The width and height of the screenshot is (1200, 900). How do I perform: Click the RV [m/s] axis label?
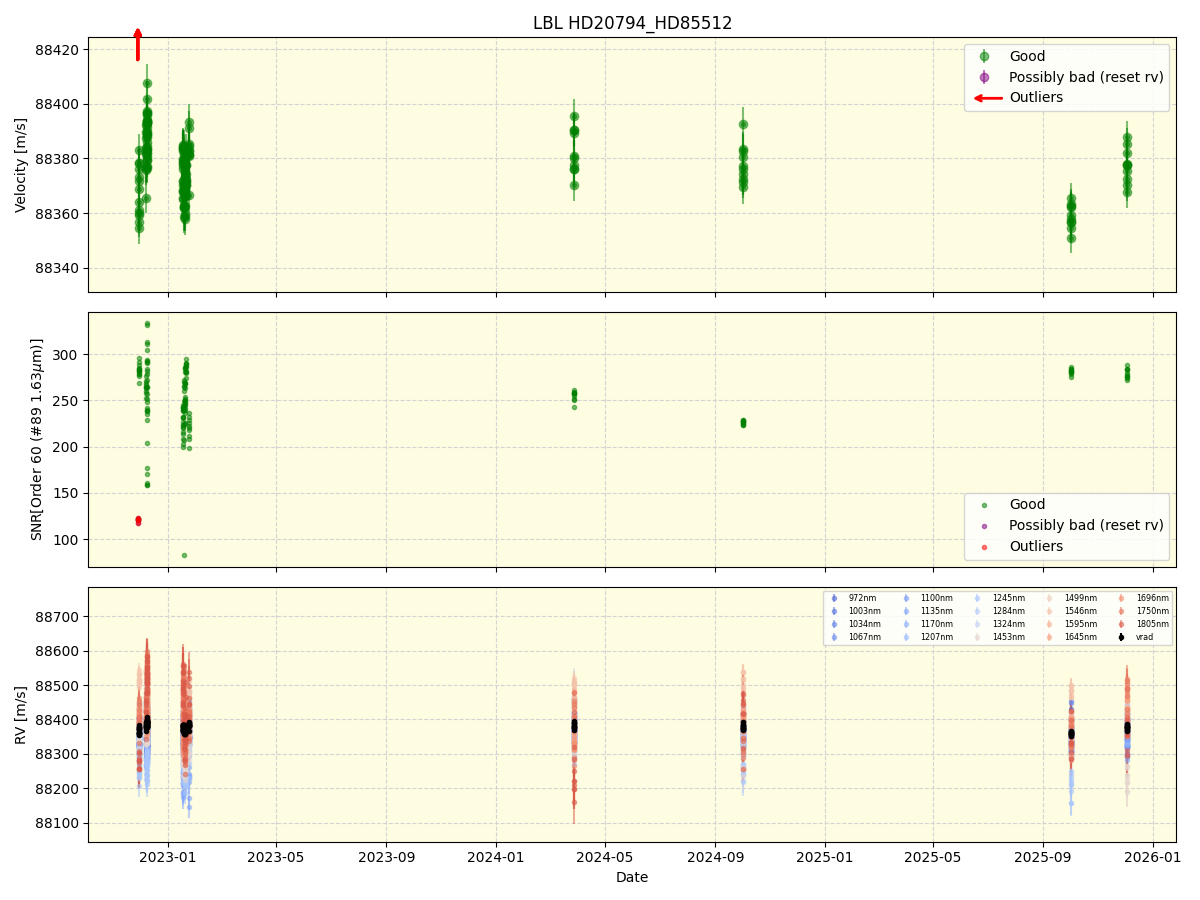point(21,714)
